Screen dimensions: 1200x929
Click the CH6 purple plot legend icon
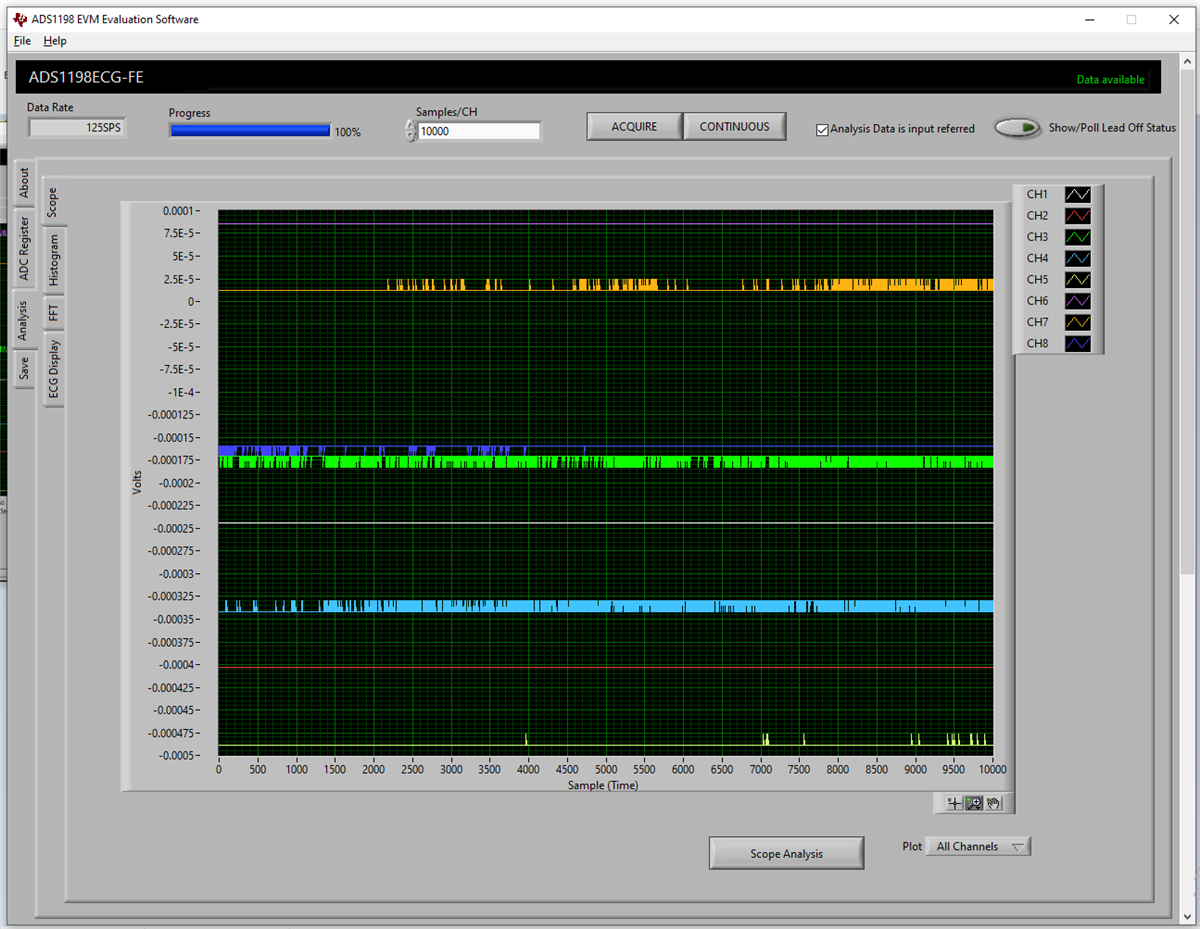tap(1078, 301)
